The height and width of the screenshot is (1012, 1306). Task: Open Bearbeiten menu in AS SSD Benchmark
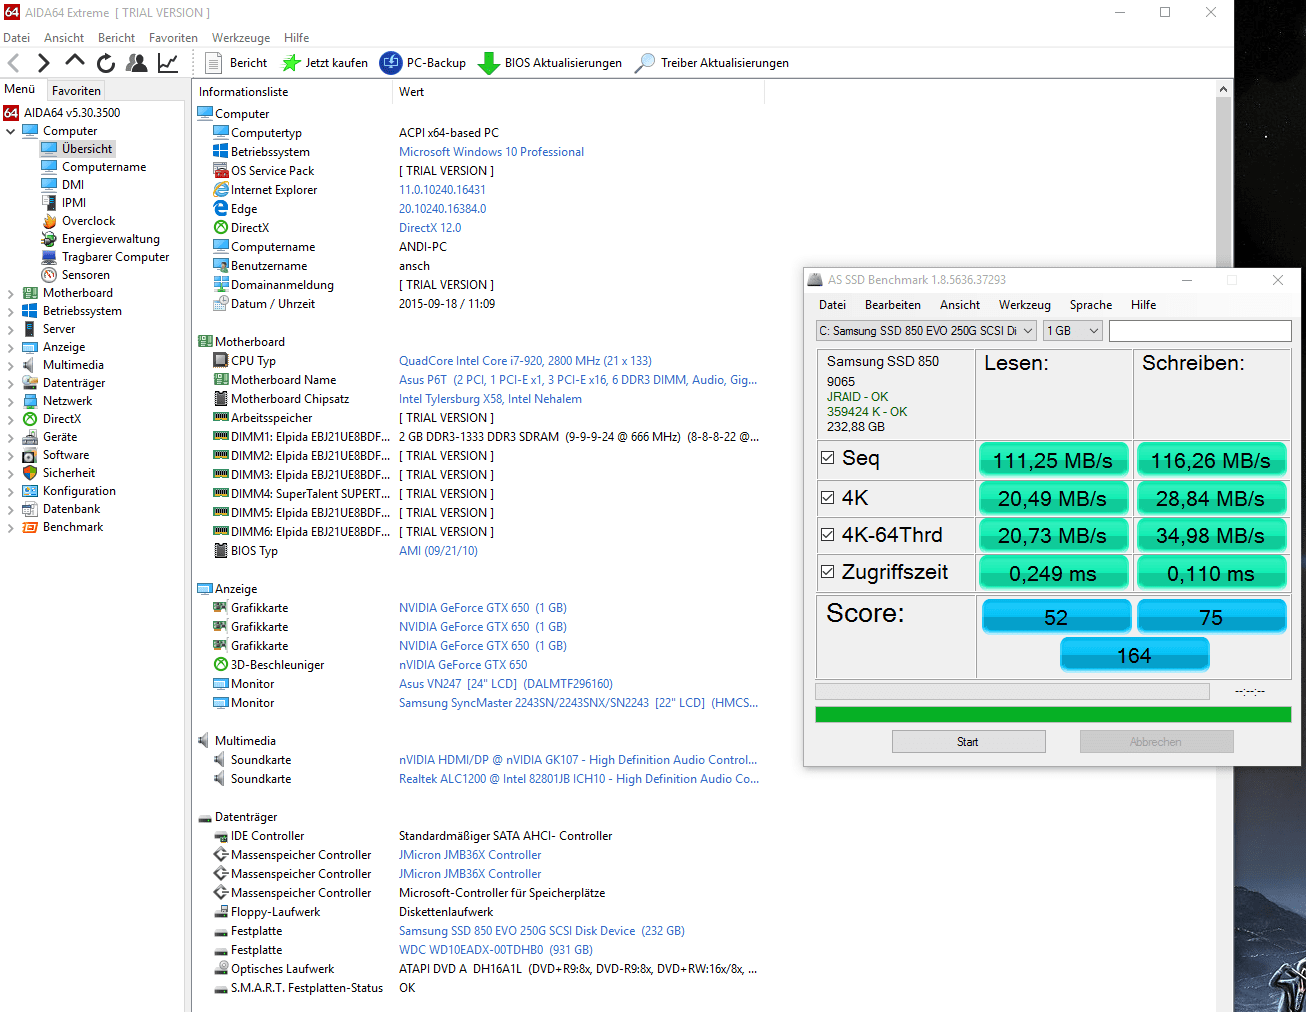pyautogui.click(x=893, y=305)
